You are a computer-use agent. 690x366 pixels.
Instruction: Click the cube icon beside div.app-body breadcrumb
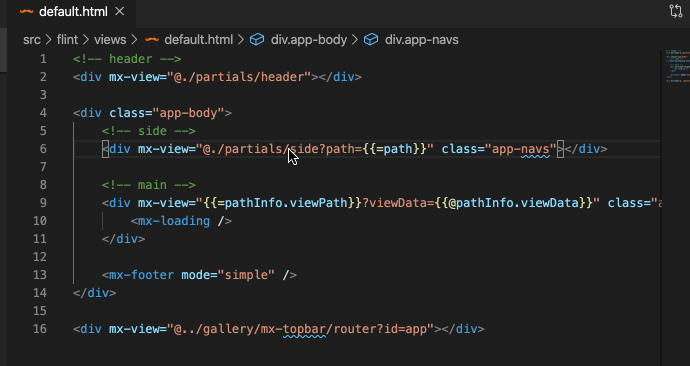tap(257, 40)
